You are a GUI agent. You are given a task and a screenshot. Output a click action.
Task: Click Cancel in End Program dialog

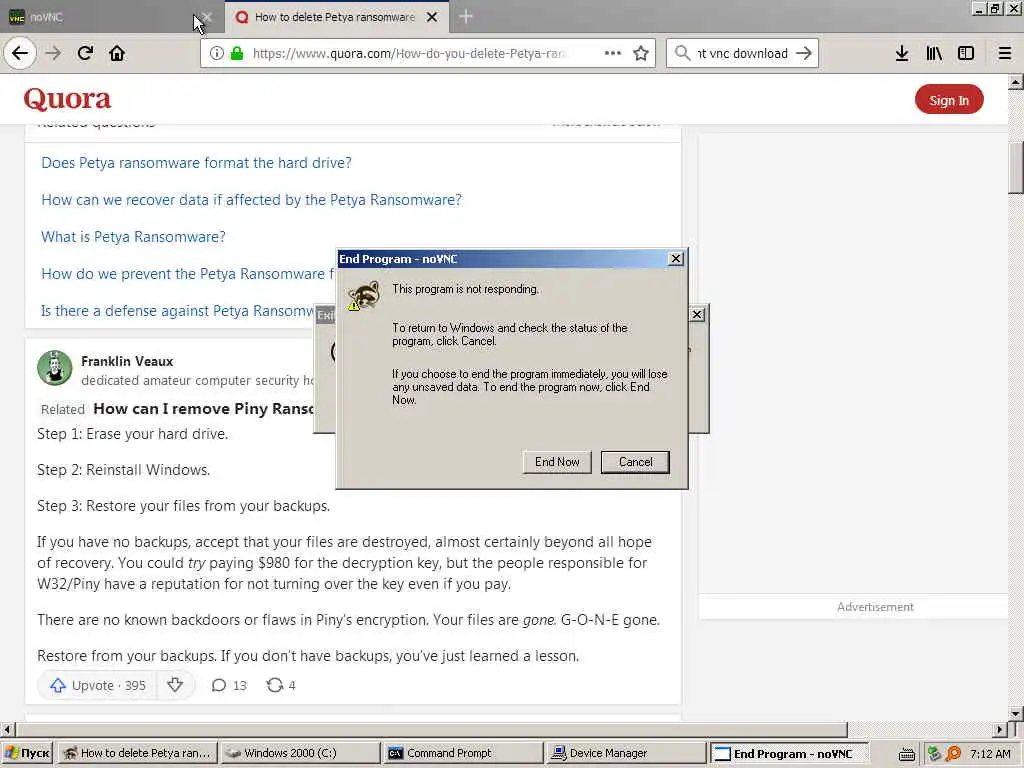point(635,462)
